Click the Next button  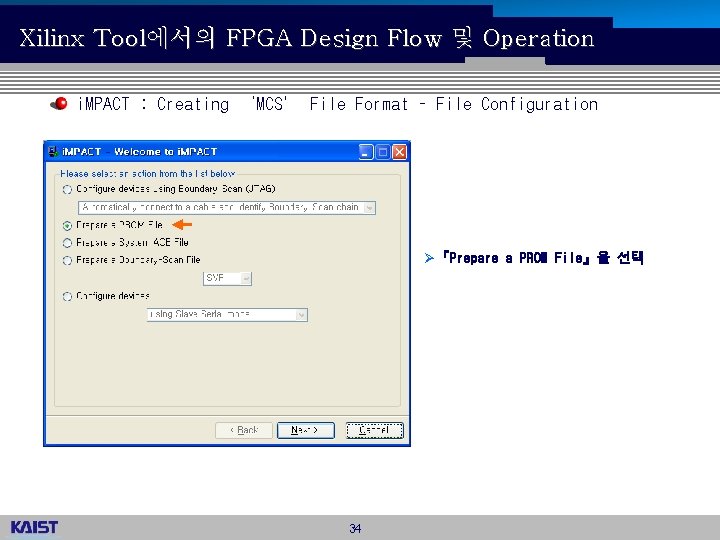coord(306,430)
